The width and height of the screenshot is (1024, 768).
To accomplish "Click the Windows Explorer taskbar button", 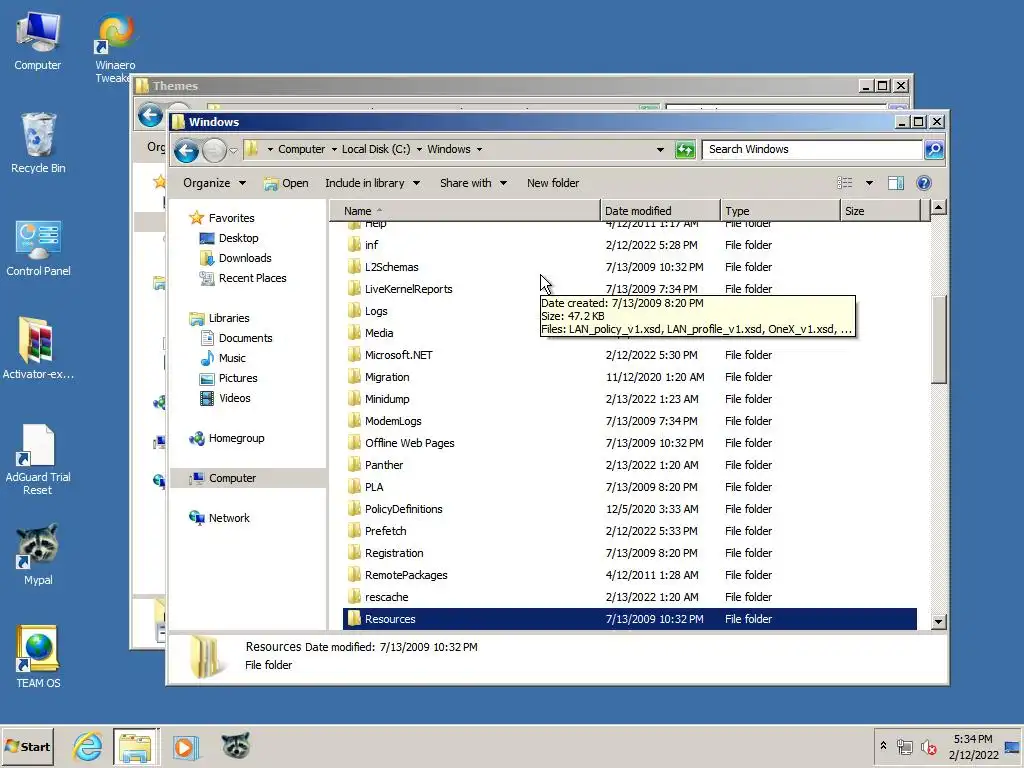I will pyautogui.click(x=135, y=747).
